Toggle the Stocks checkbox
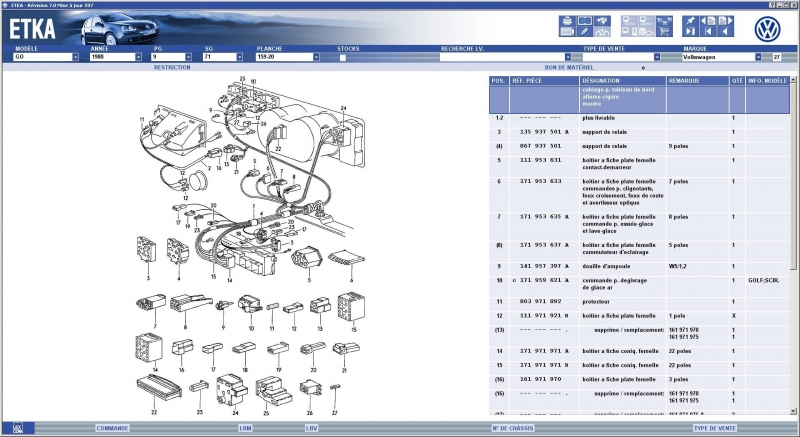 [342, 57]
